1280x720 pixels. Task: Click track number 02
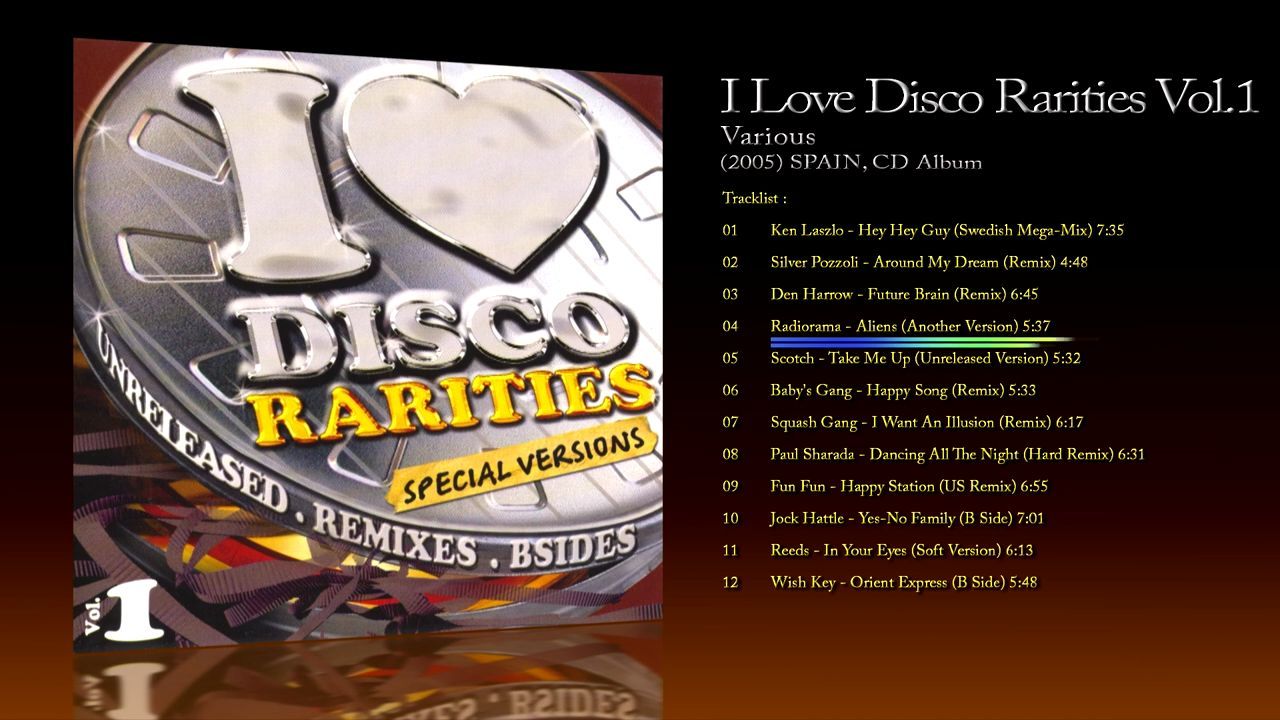pyautogui.click(x=729, y=262)
